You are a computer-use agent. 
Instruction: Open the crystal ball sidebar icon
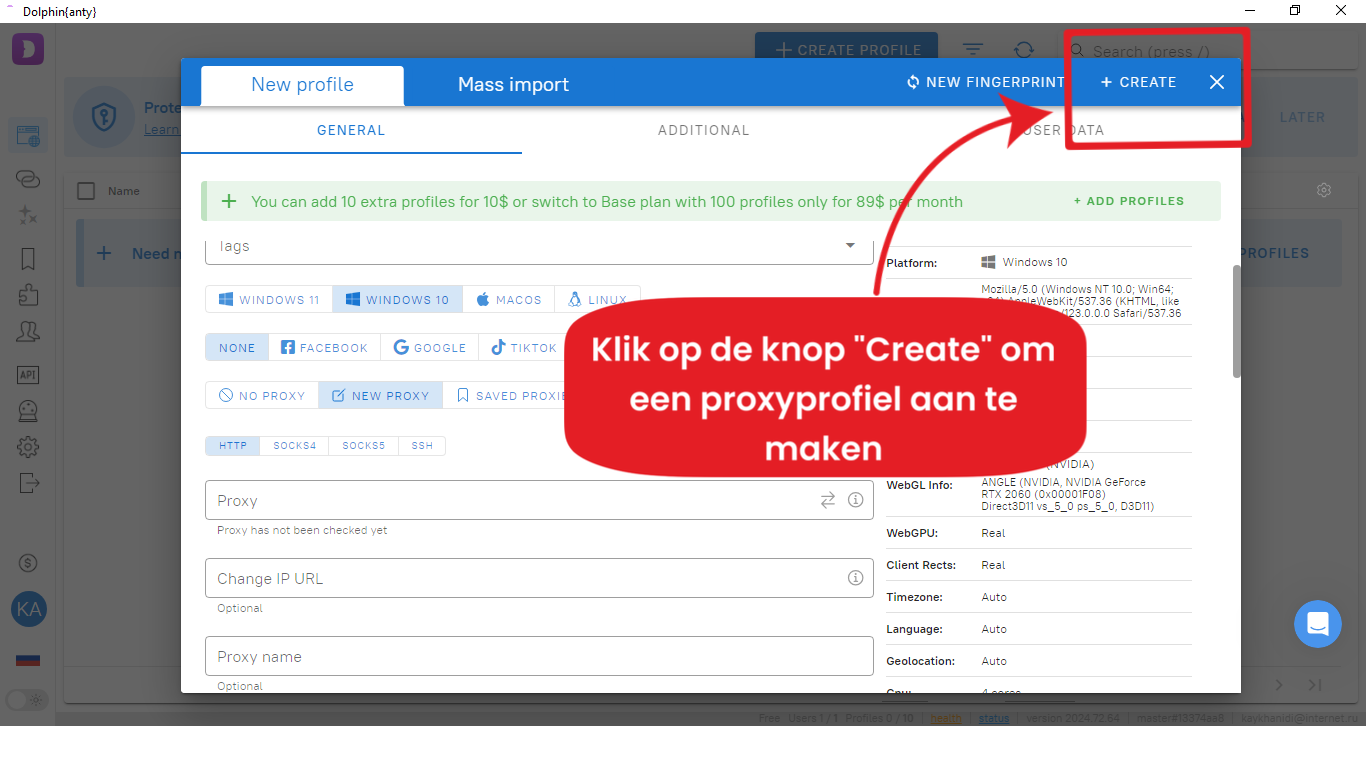[x=28, y=411]
